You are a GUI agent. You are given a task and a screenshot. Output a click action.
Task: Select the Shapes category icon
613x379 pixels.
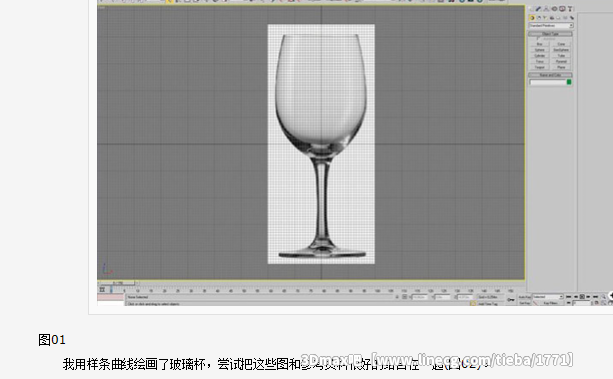(539, 18)
